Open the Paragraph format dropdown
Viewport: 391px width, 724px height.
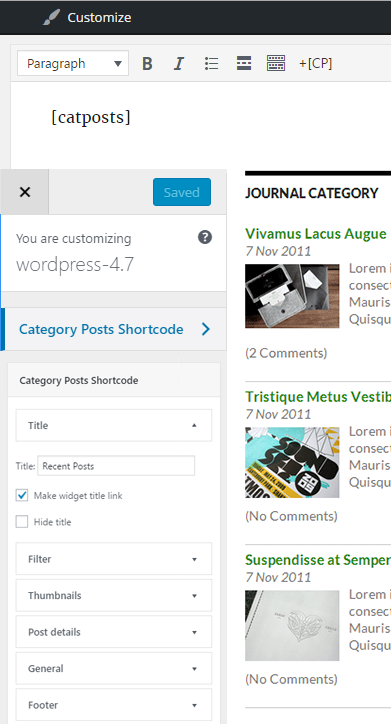73,63
